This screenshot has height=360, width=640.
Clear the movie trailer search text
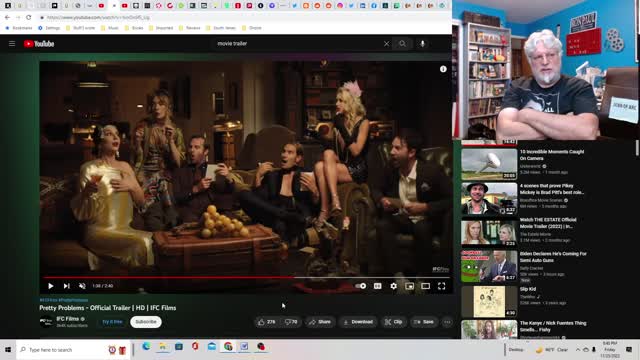(386, 44)
